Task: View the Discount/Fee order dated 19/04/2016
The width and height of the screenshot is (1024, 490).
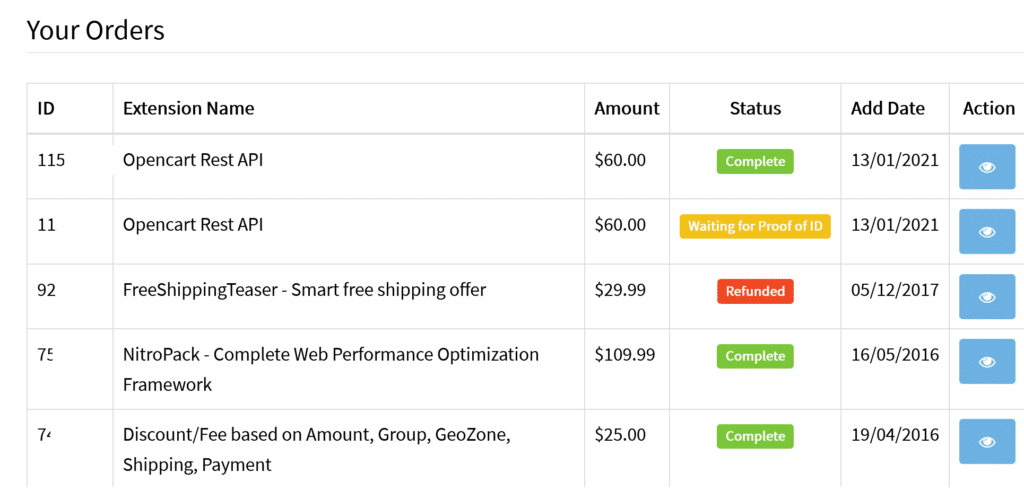Action: point(987,442)
